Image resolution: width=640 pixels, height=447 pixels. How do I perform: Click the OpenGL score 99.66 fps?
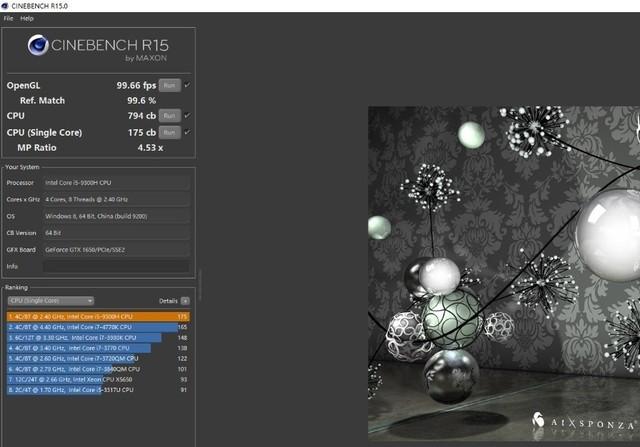coord(136,85)
